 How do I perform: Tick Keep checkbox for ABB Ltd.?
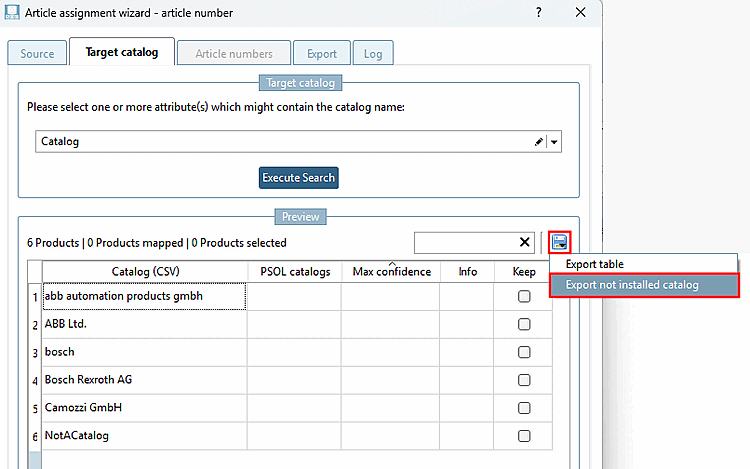tap(524, 324)
